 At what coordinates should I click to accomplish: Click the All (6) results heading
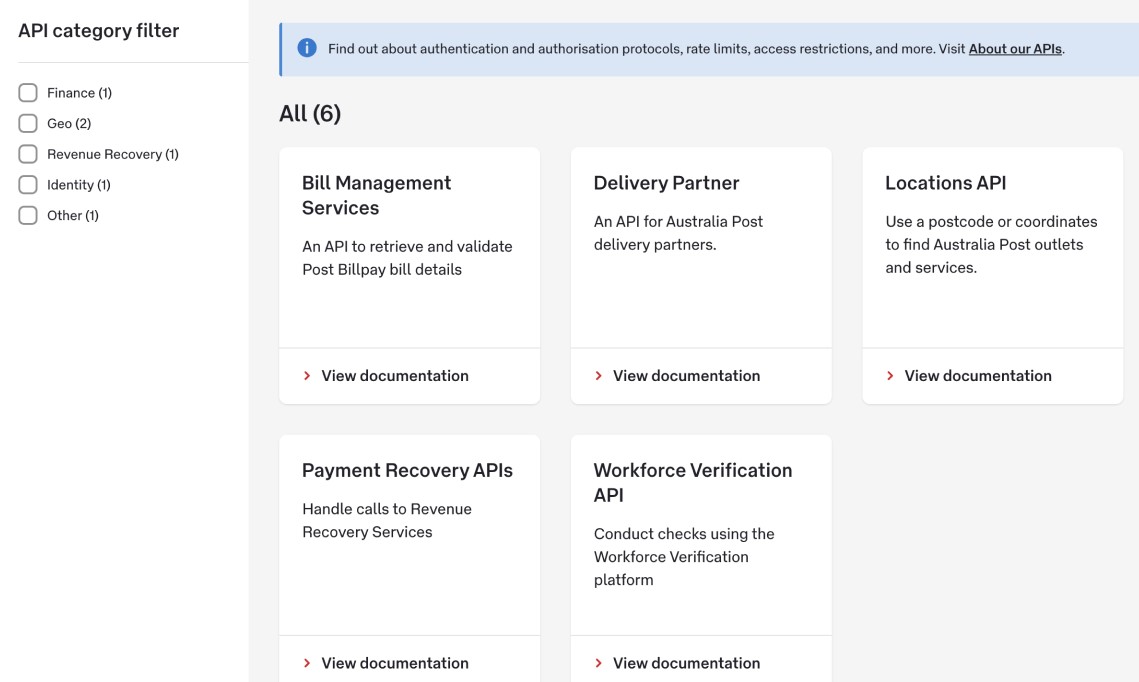pos(310,113)
